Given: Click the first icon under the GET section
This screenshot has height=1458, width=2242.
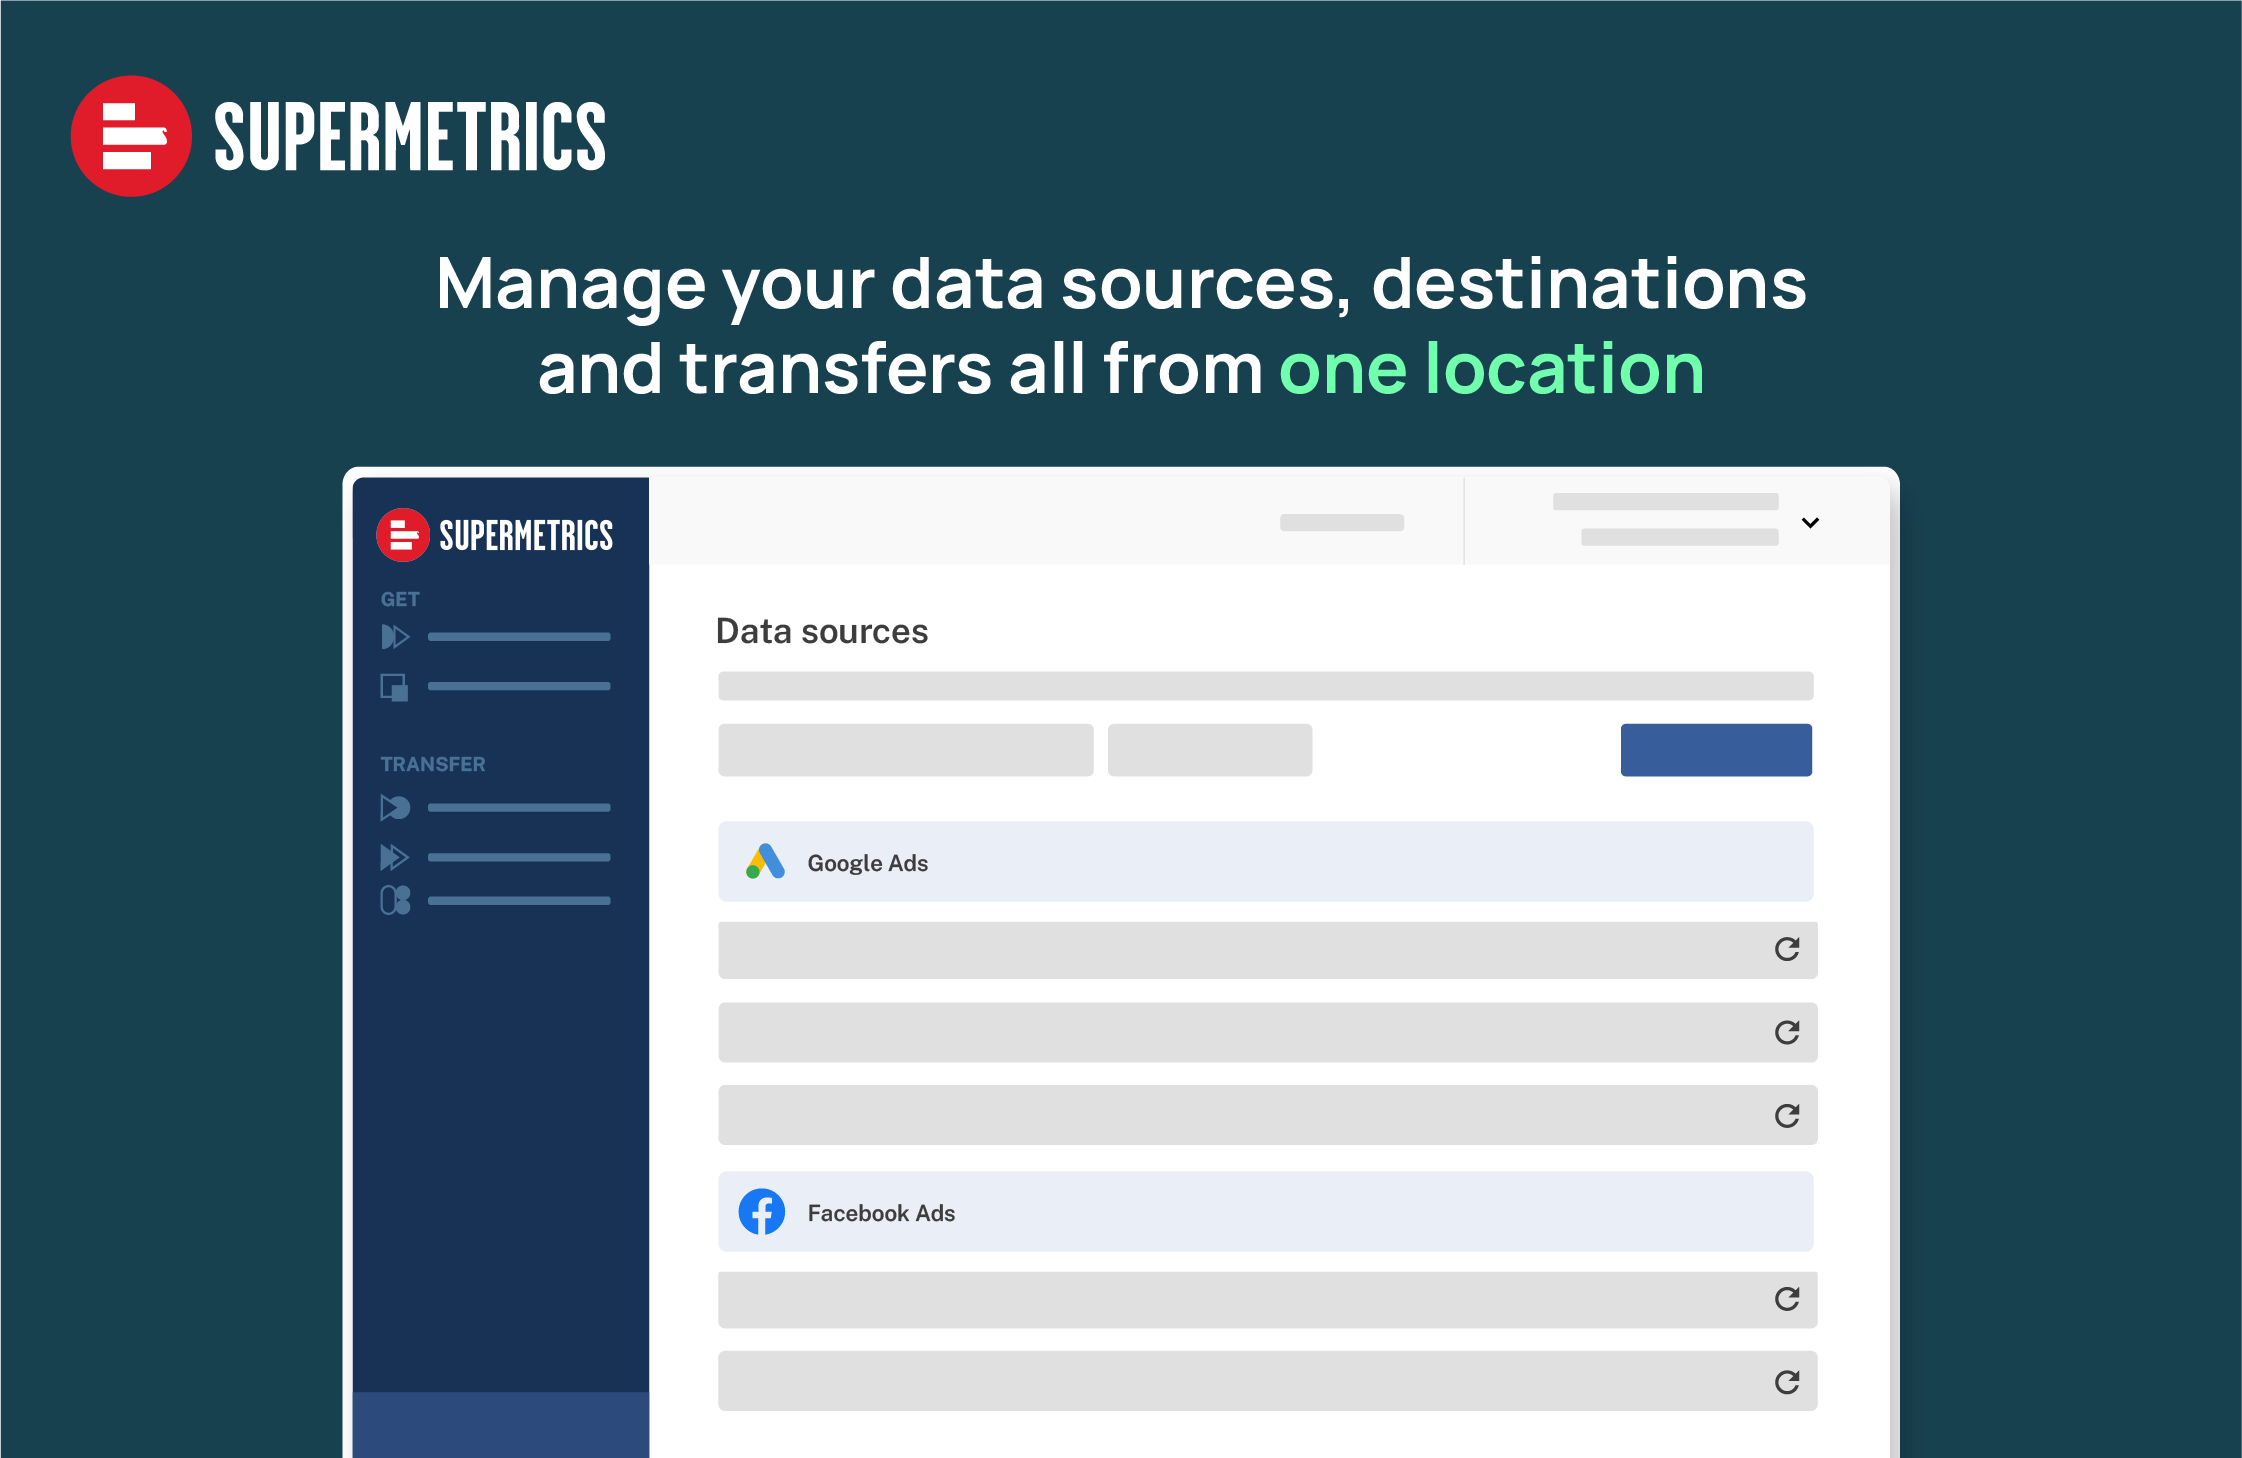Looking at the screenshot, I should point(395,637).
